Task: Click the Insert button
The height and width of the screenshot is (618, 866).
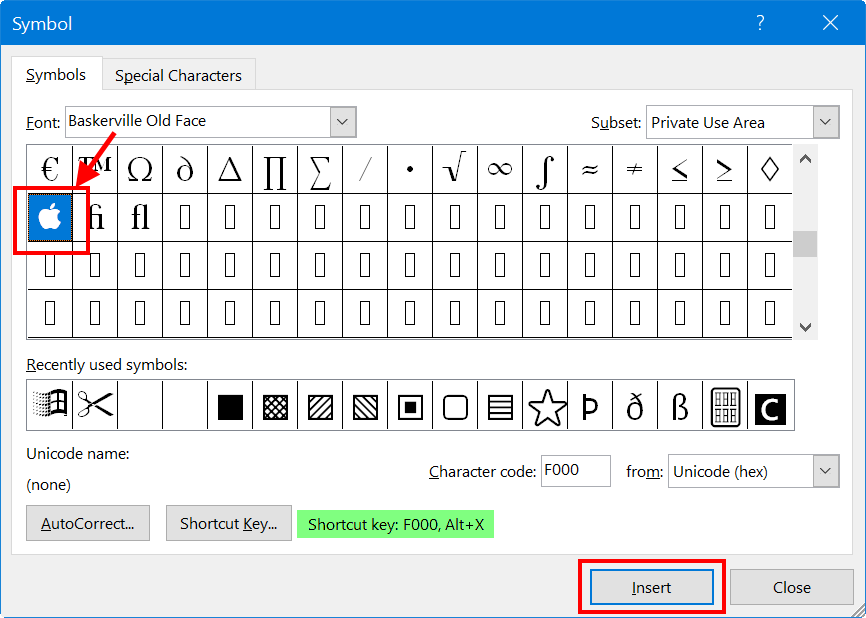Action: tap(651, 587)
